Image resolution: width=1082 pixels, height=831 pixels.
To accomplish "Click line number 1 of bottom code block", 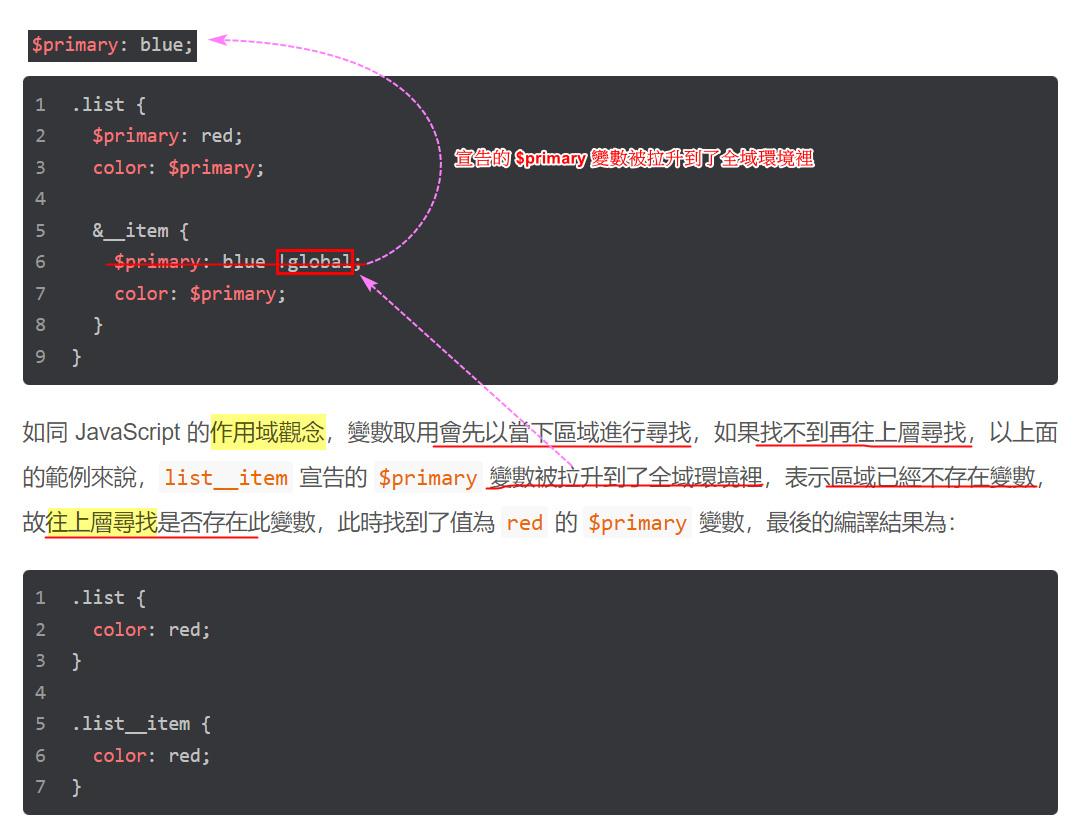I will (x=40, y=597).
